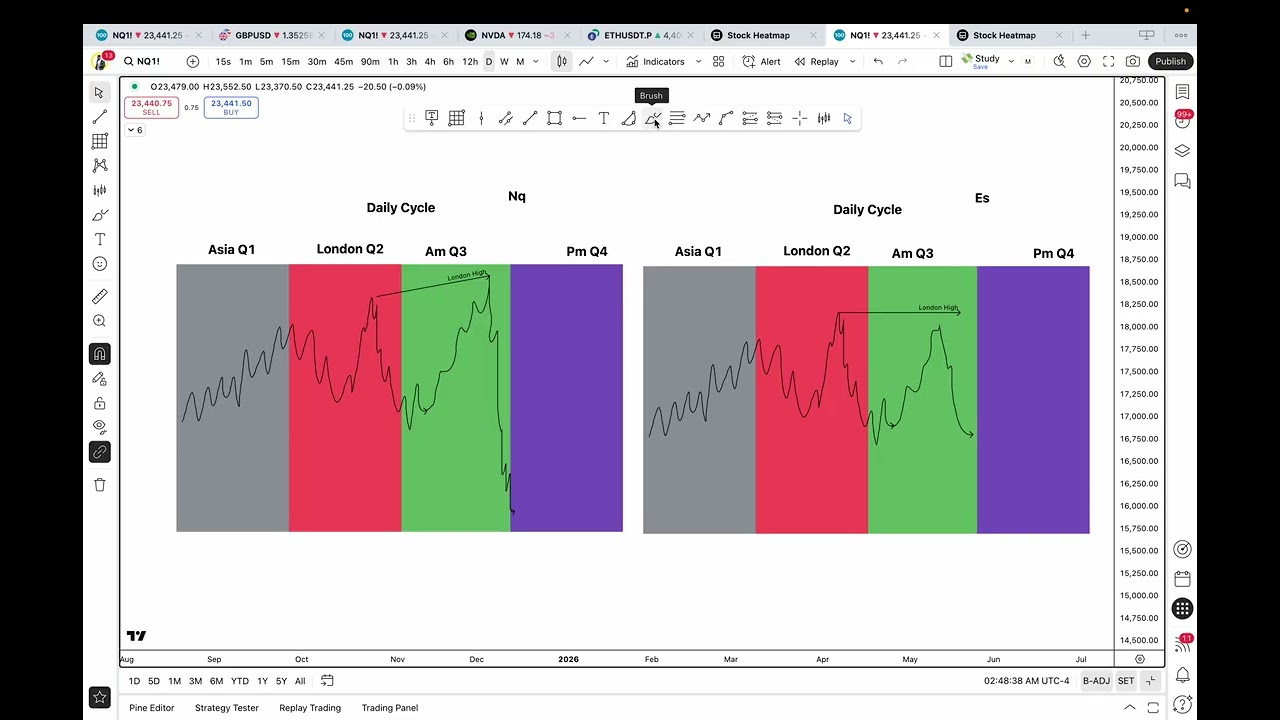Add symbol with the plus circle icon
The image size is (1280, 720).
(x=193, y=61)
